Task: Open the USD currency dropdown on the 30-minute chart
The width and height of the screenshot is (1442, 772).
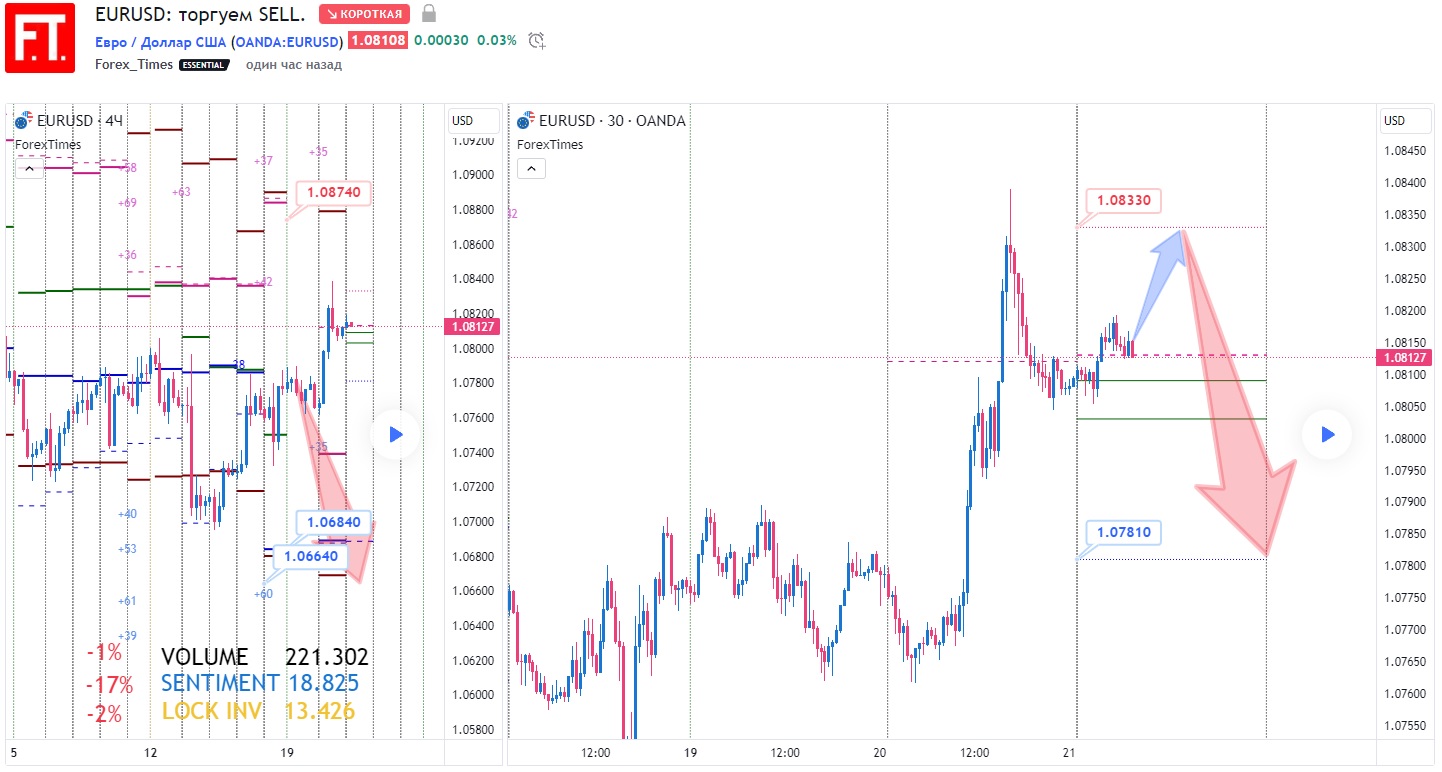Action: (1405, 121)
